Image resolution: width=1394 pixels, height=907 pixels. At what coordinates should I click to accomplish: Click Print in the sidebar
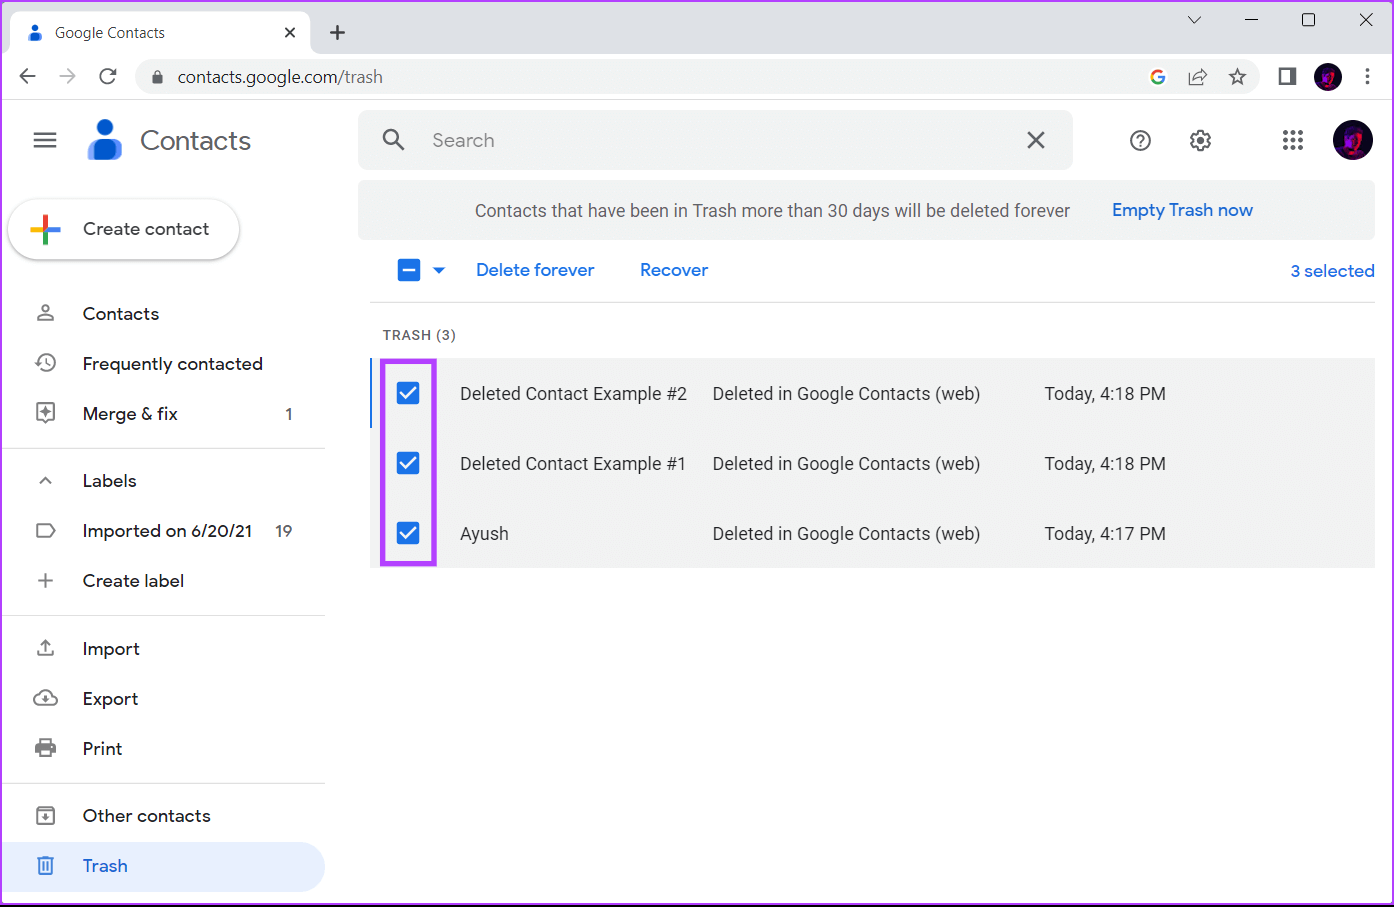pyautogui.click(x=164, y=748)
